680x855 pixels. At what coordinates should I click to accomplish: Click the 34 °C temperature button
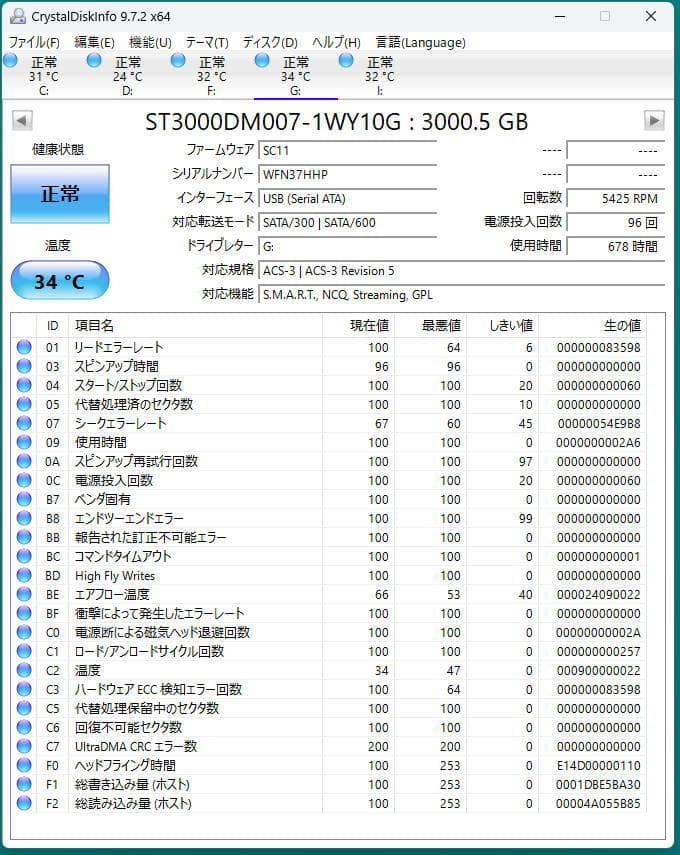60,280
